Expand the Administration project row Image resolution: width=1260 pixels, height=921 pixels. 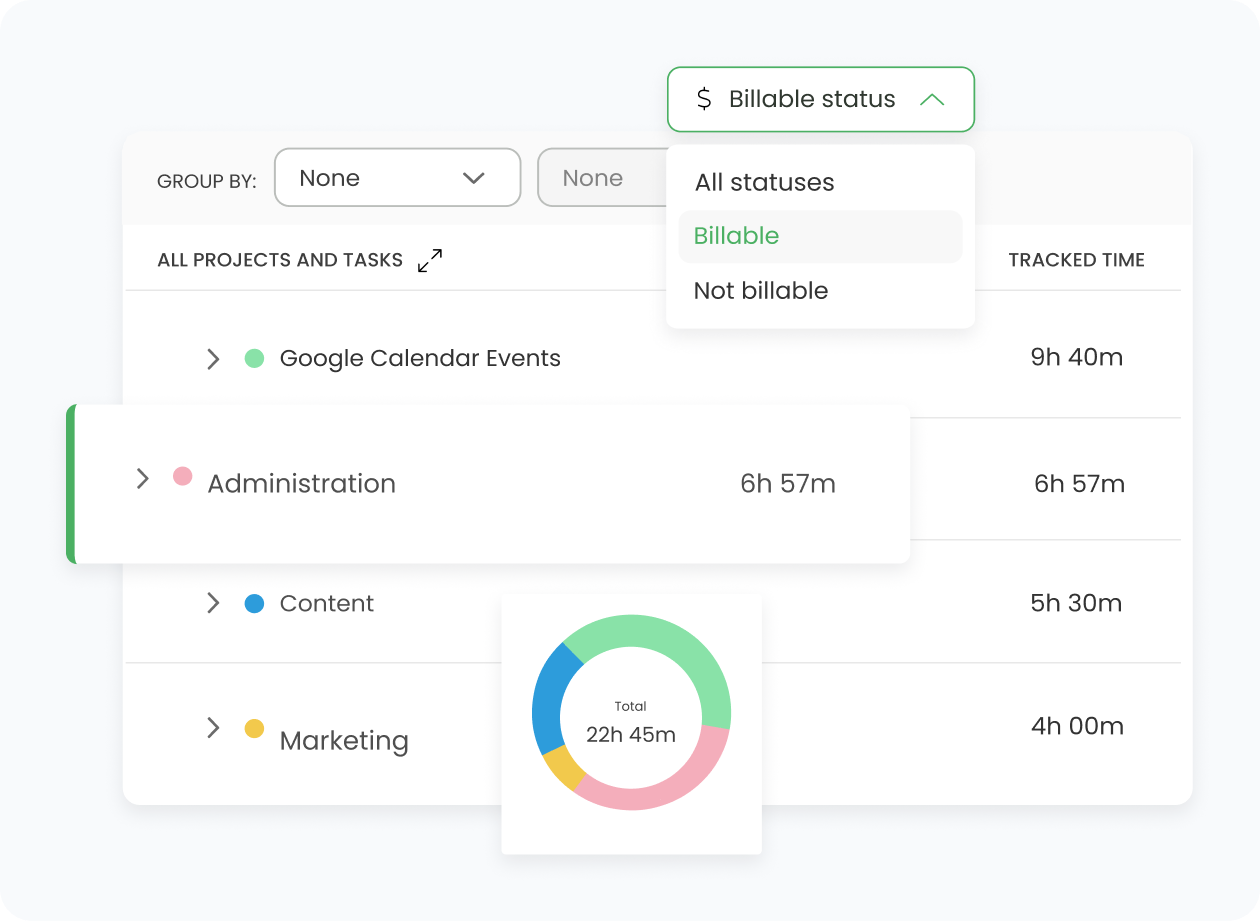click(x=142, y=479)
